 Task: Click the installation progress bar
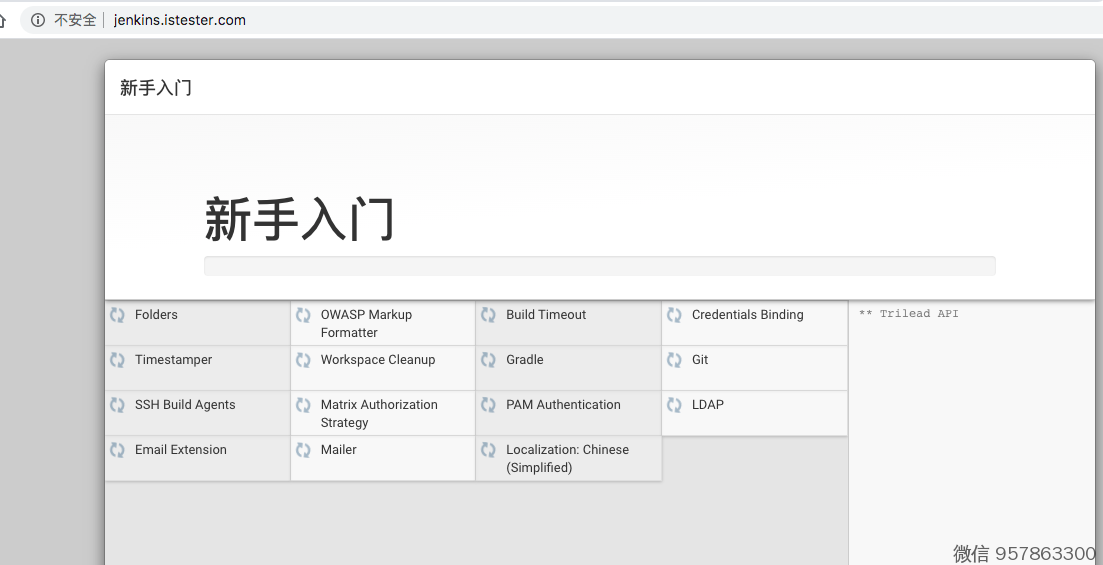(599, 266)
